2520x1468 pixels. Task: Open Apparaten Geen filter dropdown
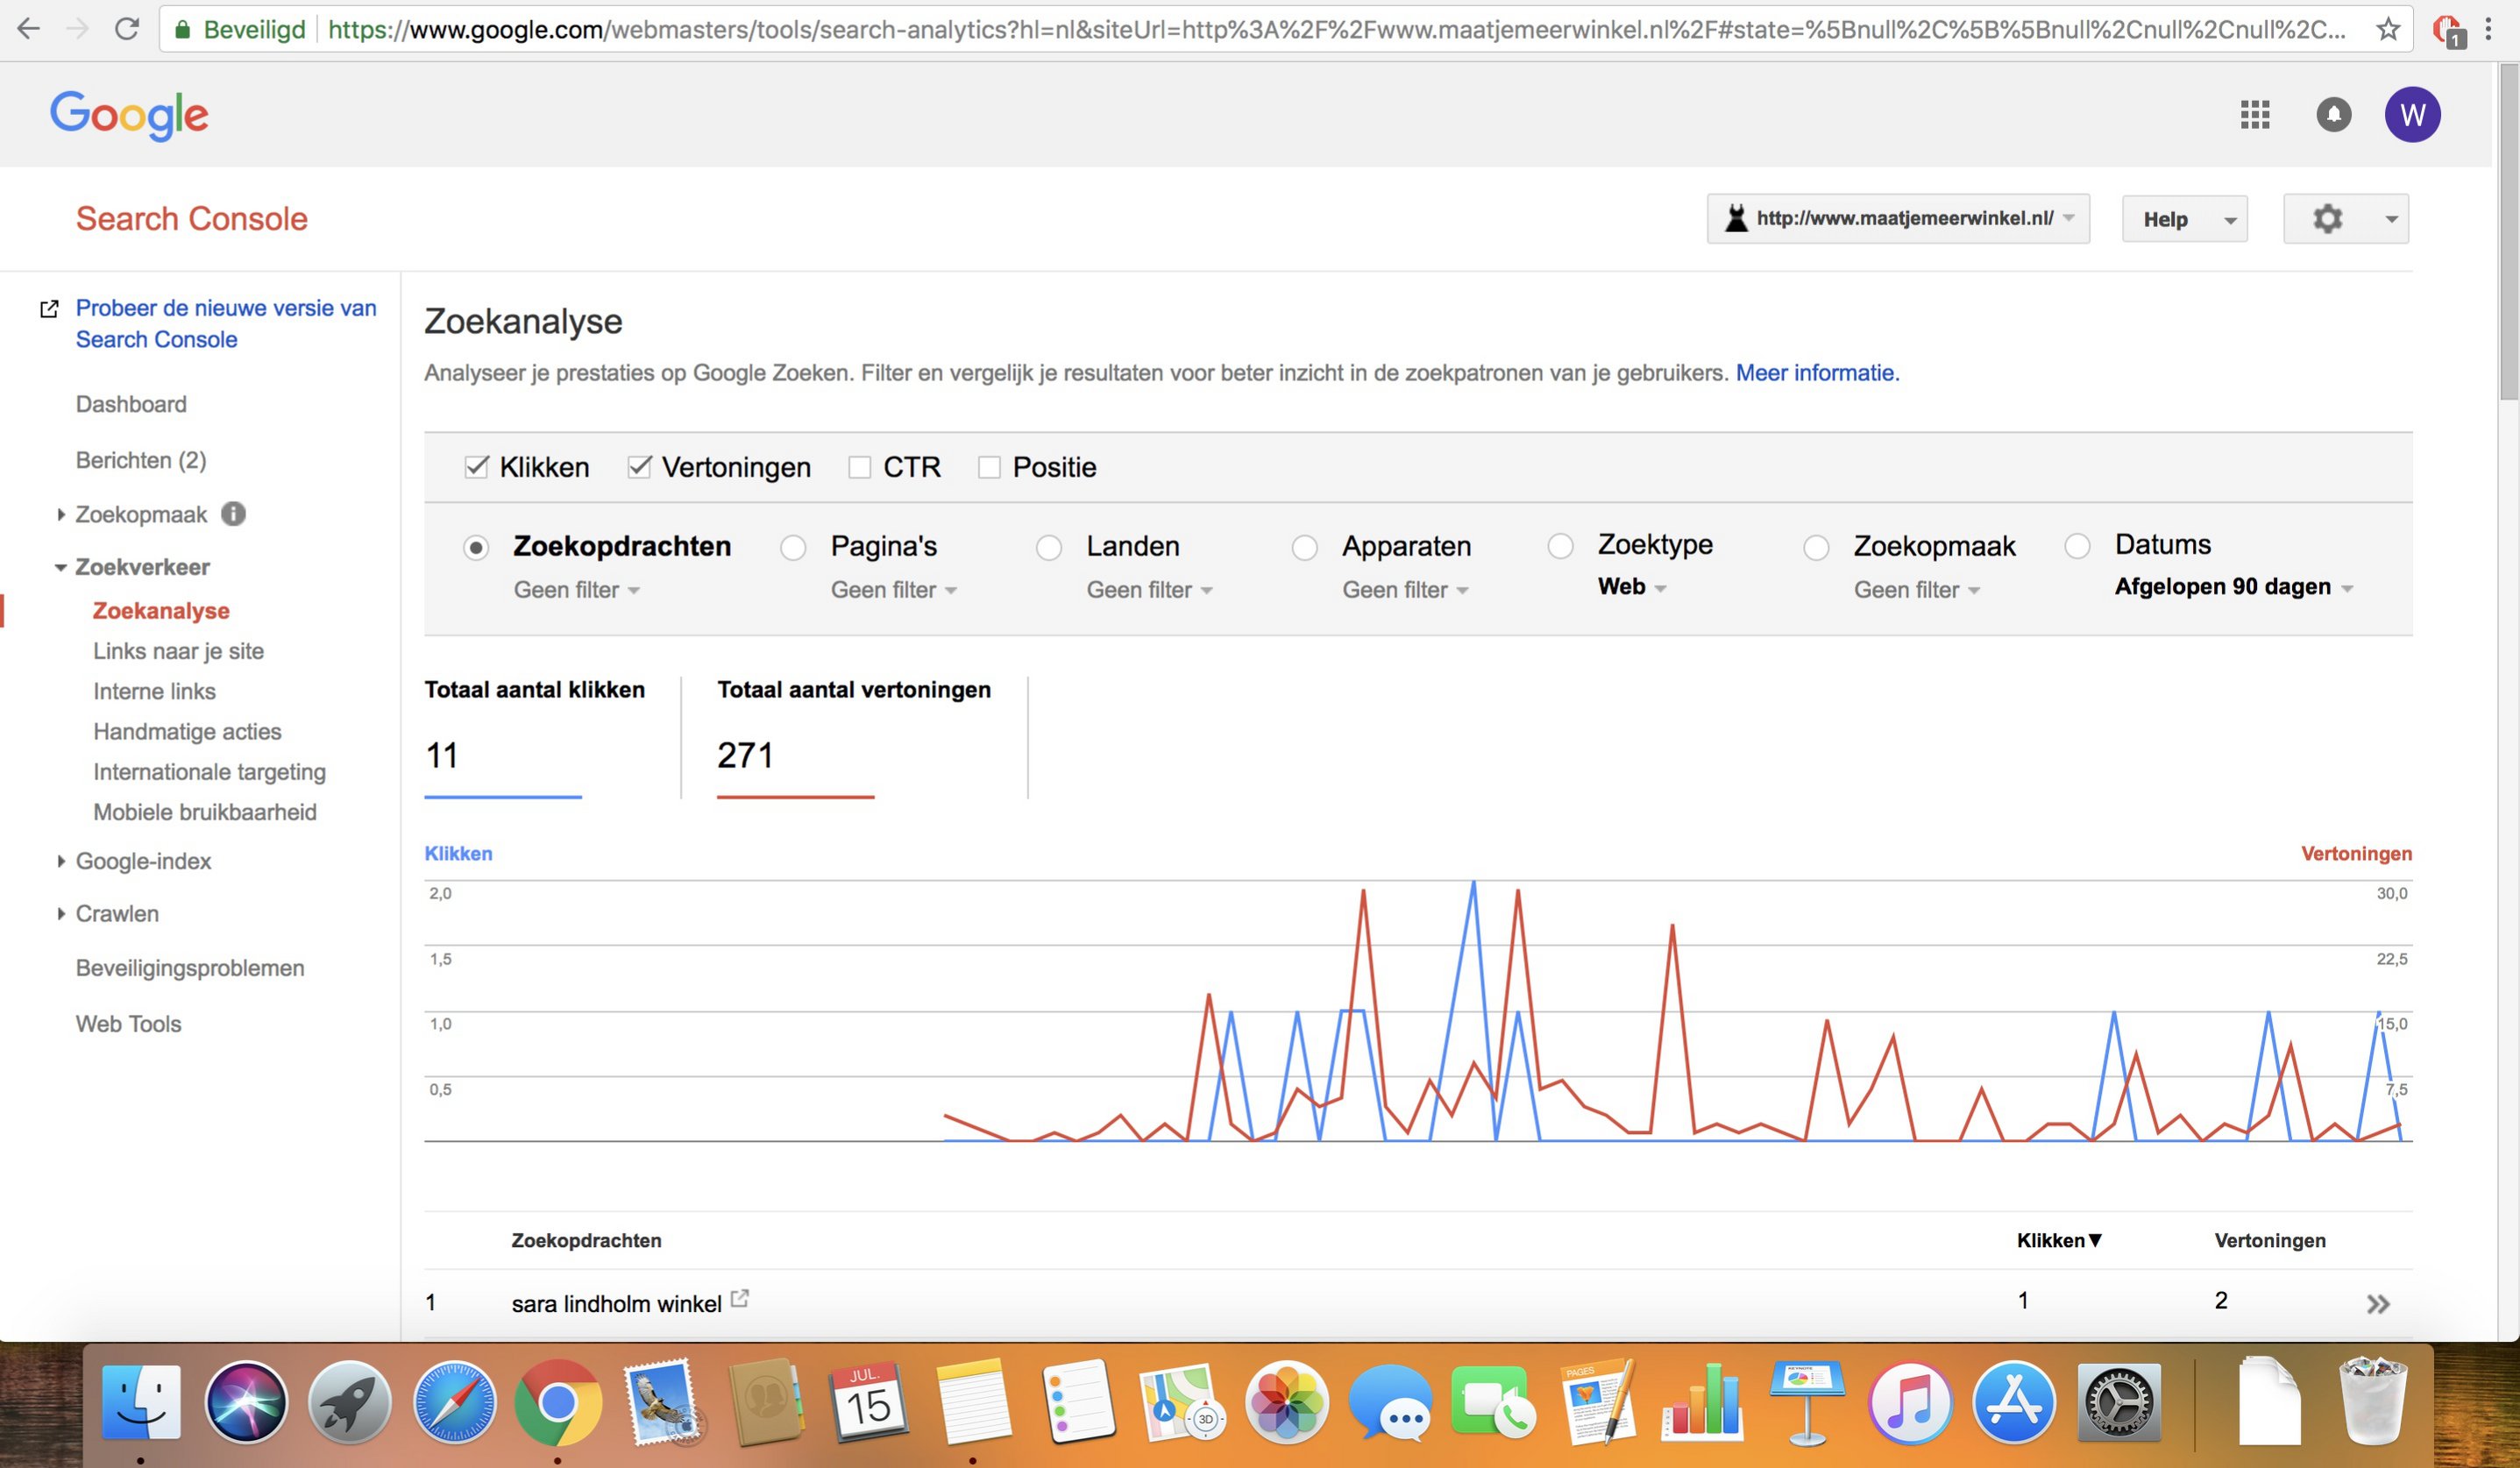pos(1405,590)
